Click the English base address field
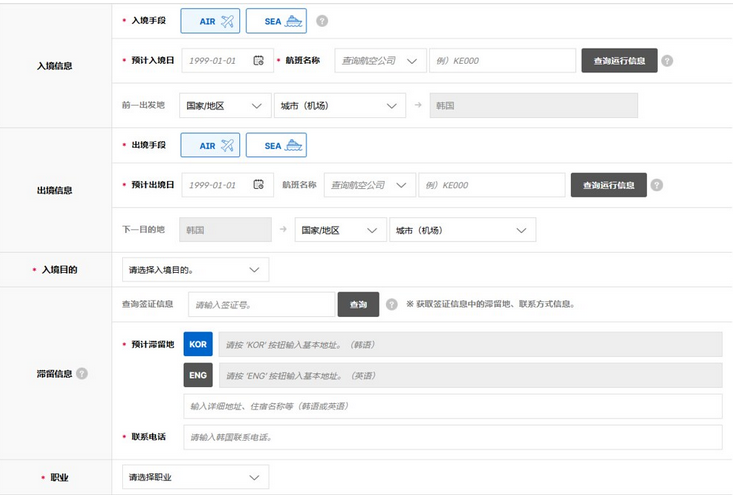 (x=471, y=375)
